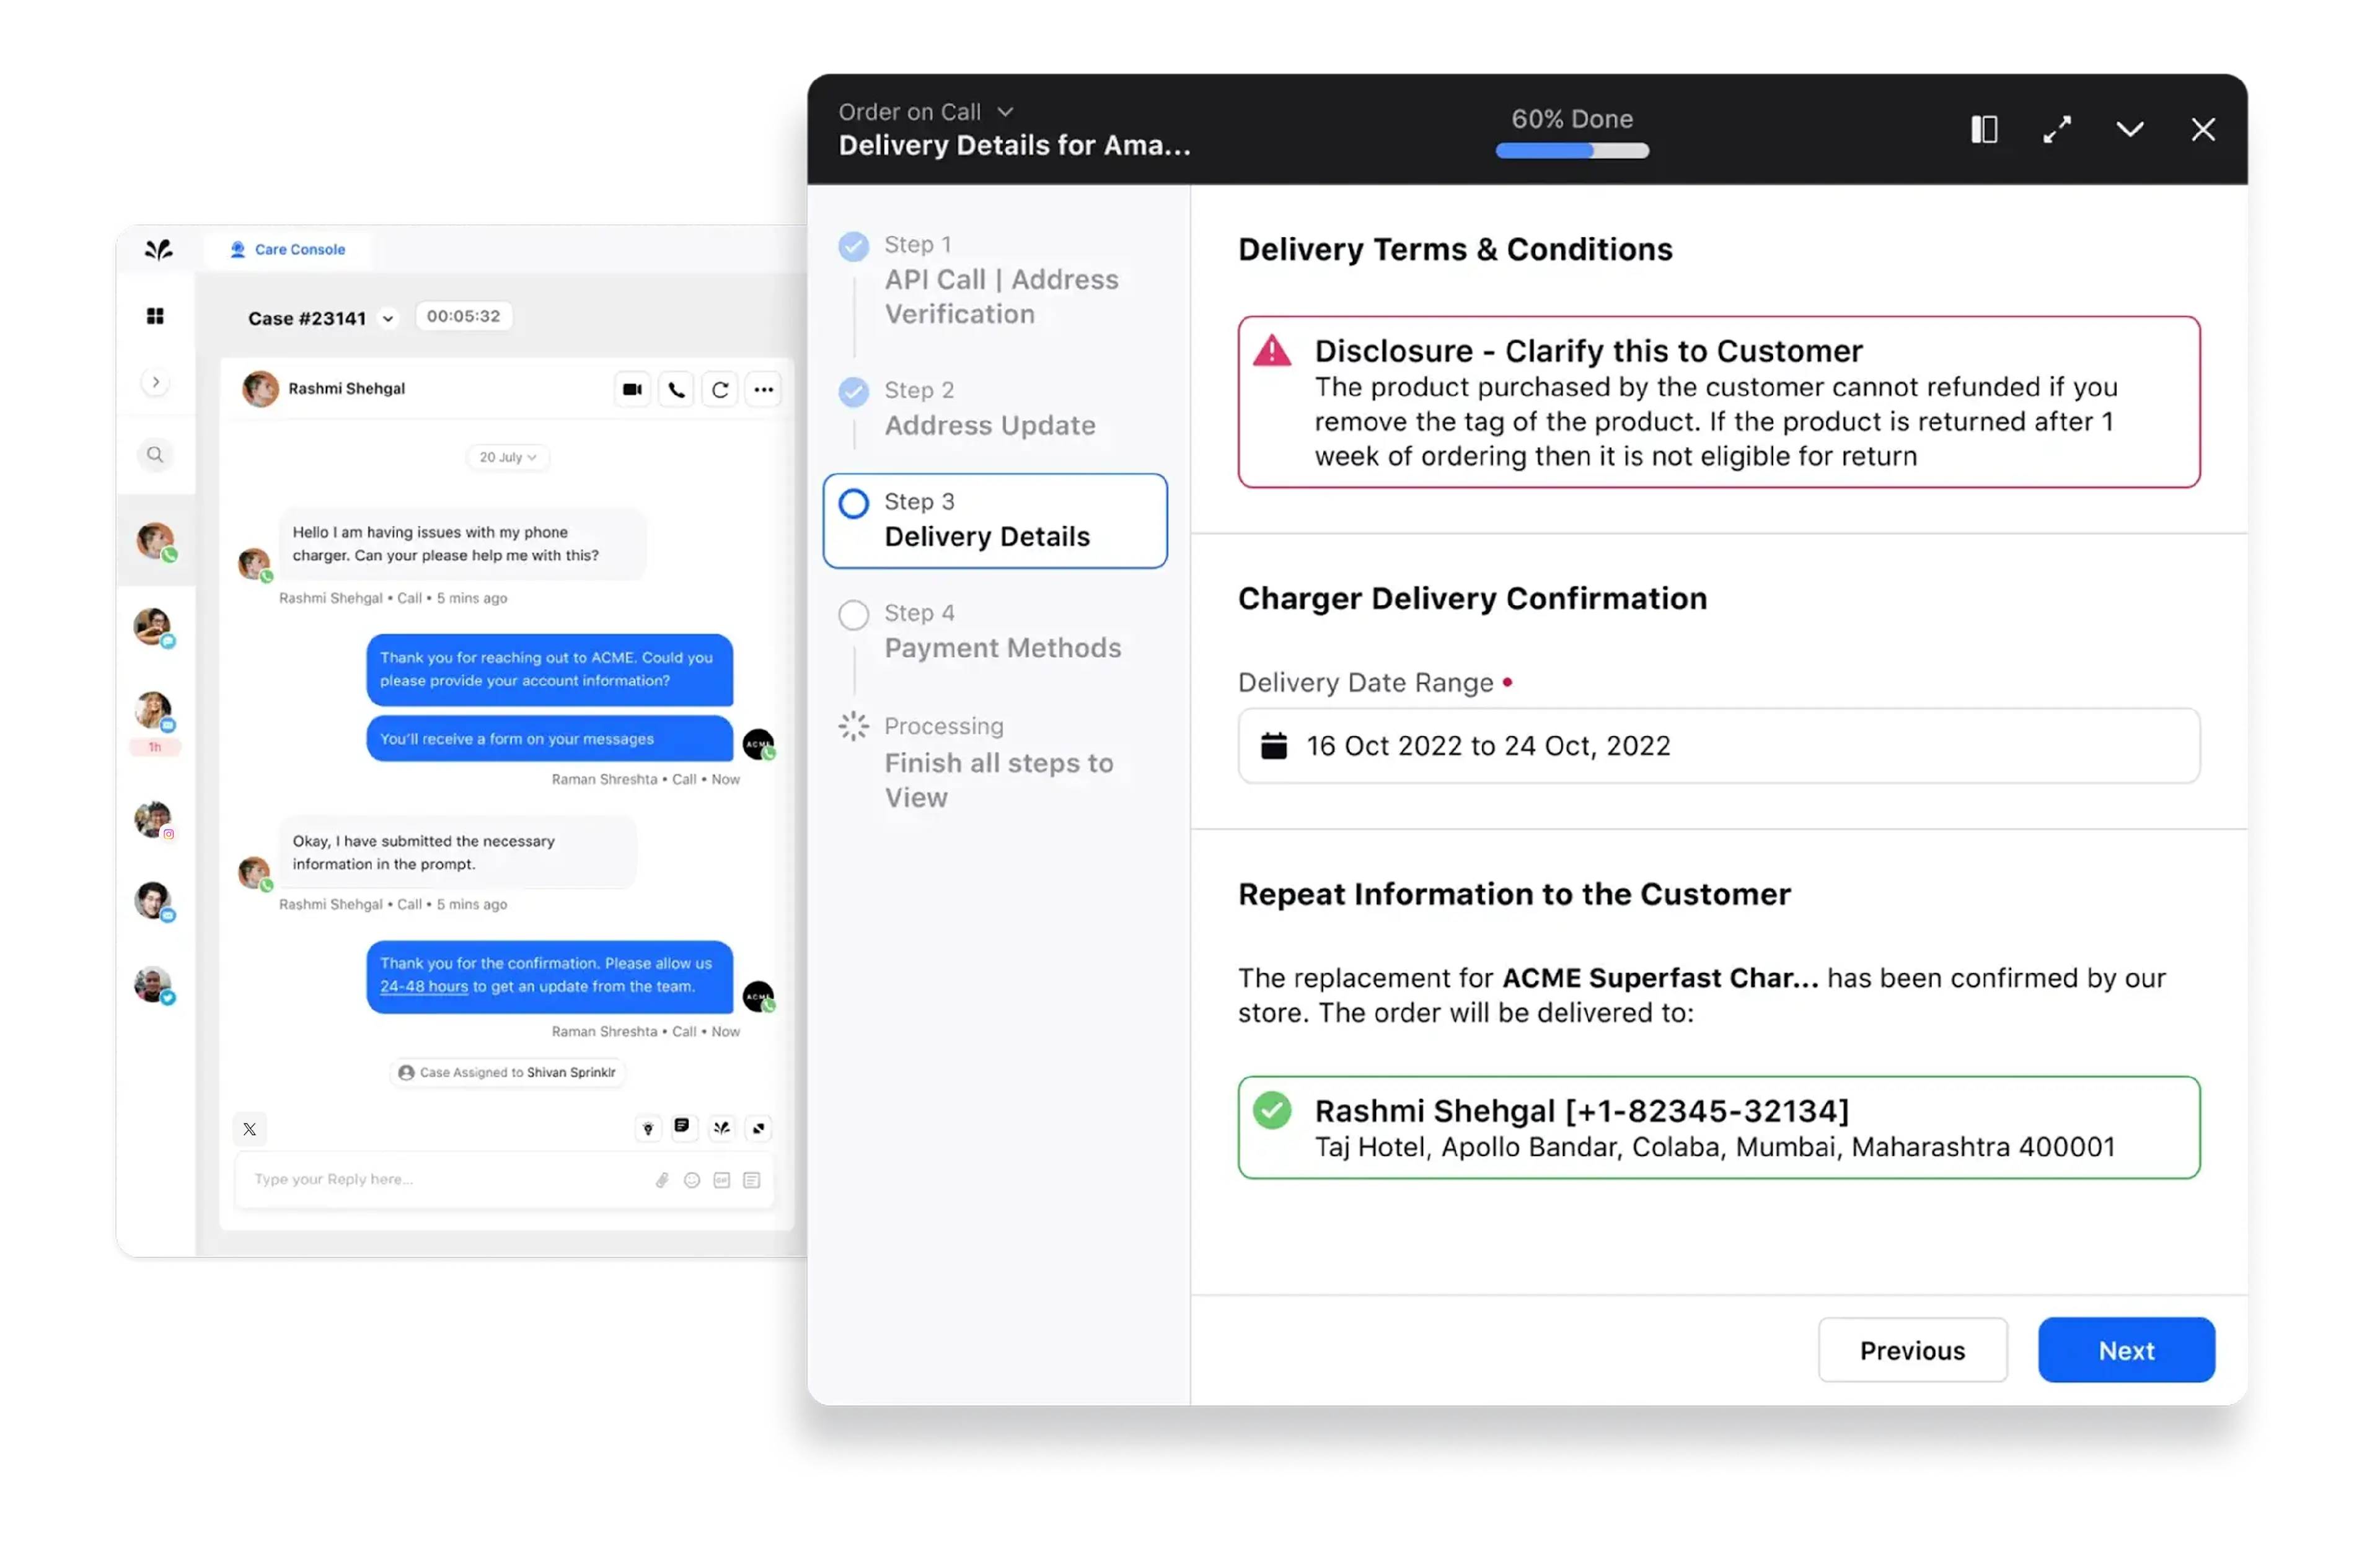
Task: Select Step 4 Payment Methods
Action: tap(1001, 631)
